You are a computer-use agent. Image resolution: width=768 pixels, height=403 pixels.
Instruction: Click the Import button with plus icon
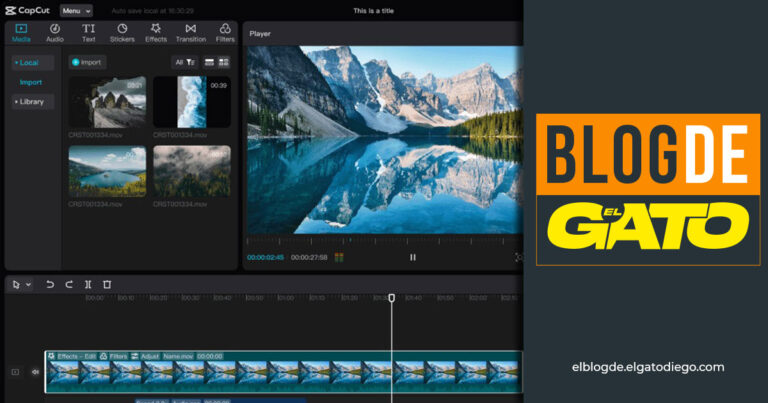(87, 62)
